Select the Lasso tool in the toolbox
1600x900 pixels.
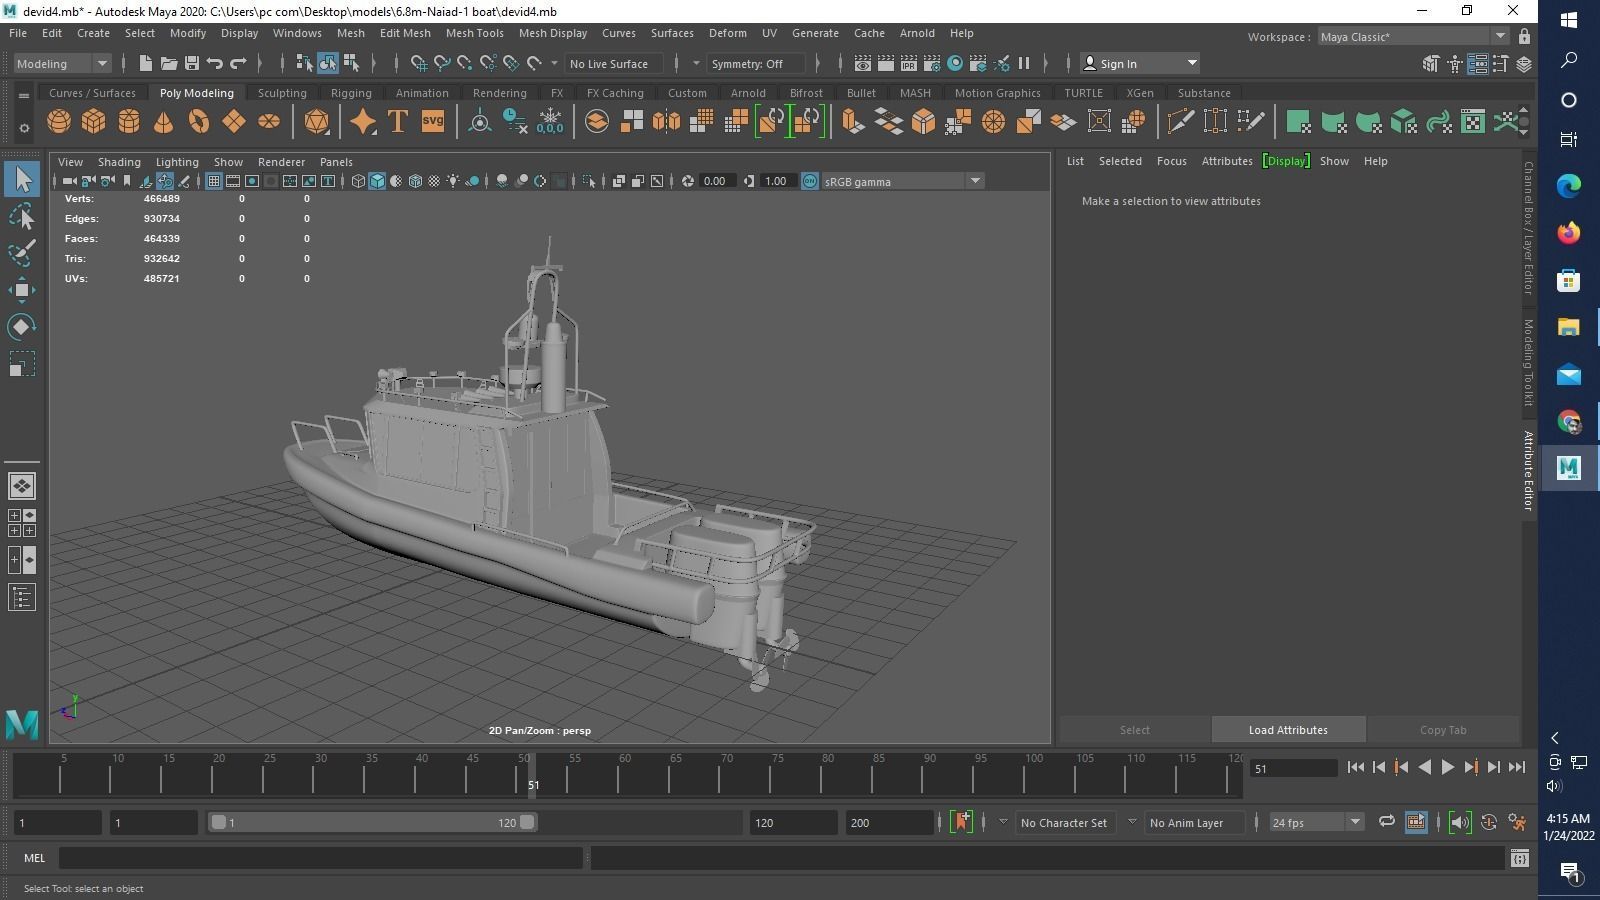(x=21, y=216)
